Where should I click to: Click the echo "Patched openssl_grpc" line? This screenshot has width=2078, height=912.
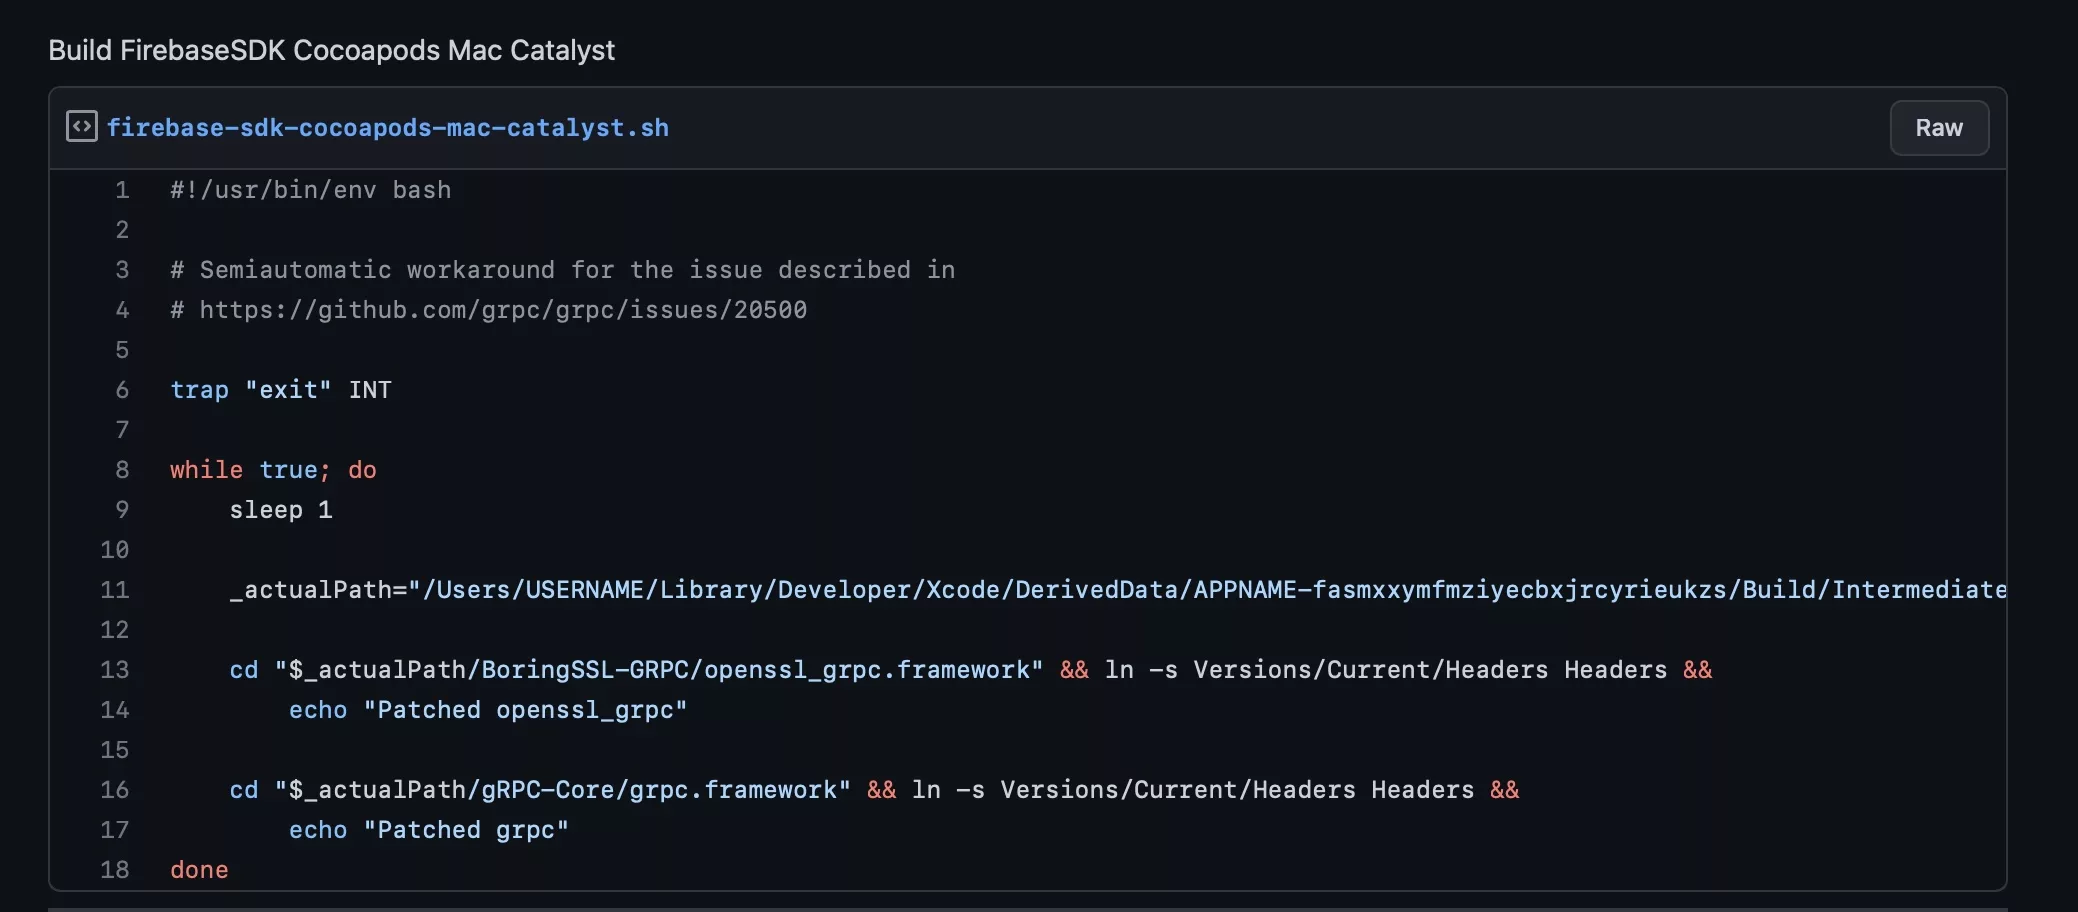click(x=488, y=710)
